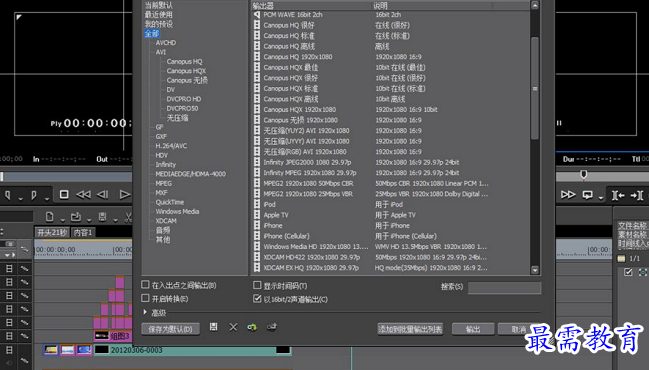
Task: Expand the 高级 advanced section
Action: (x=145, y=312)
